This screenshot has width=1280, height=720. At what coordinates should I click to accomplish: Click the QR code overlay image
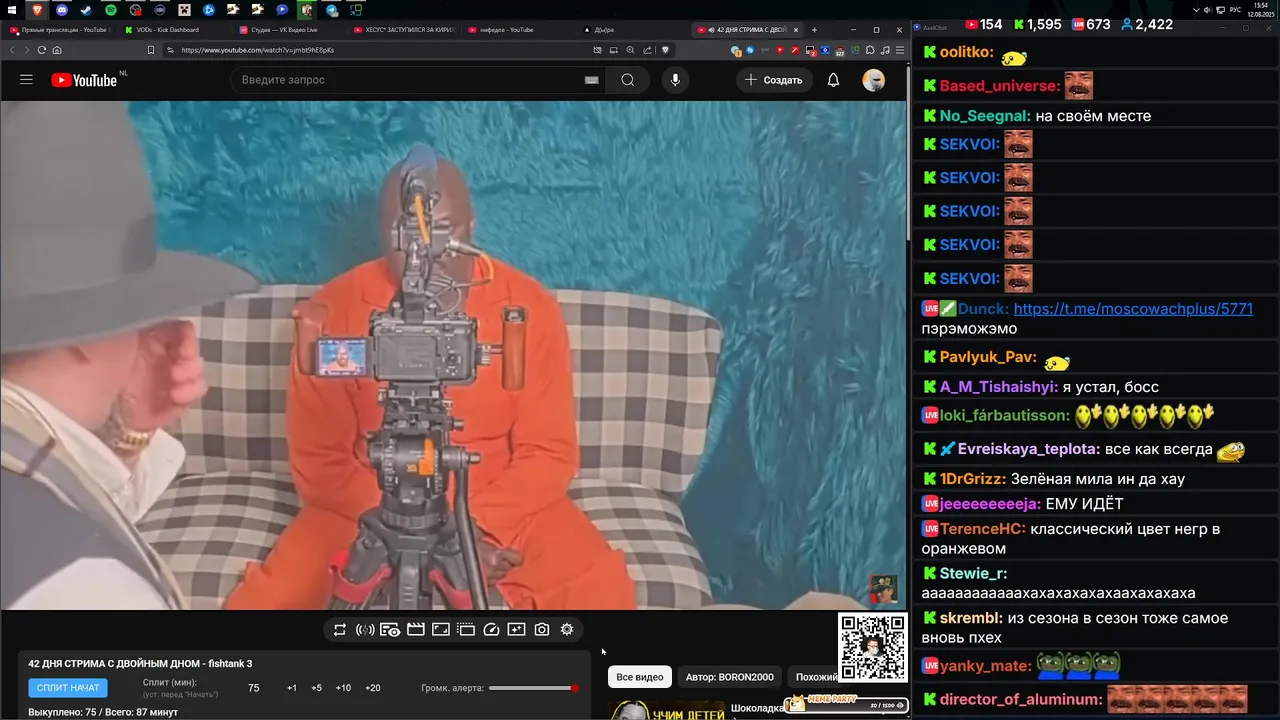pyautogui.click(x=873, y=648)
